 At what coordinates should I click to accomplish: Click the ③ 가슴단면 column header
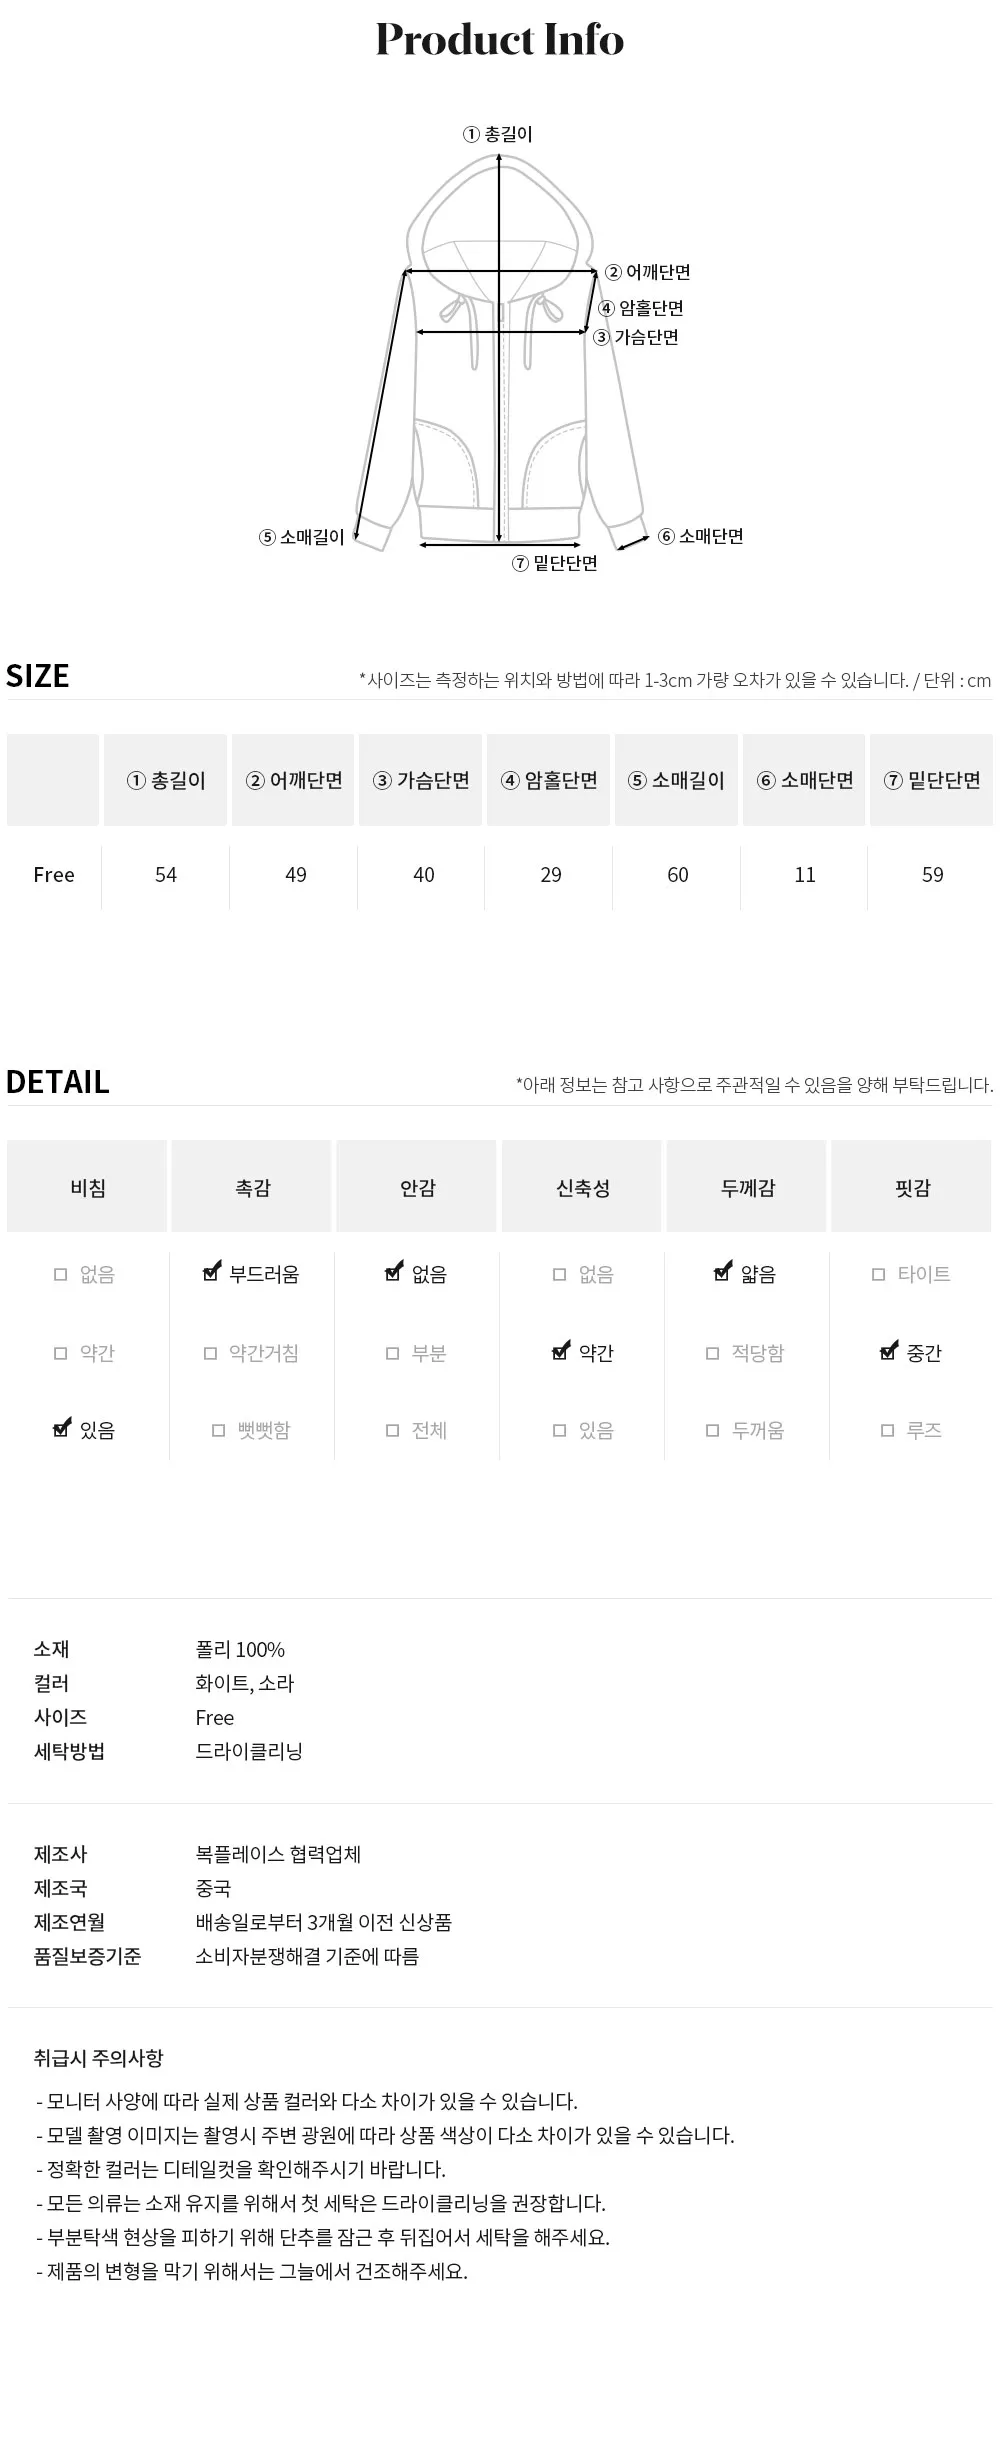tap(421, 780)
